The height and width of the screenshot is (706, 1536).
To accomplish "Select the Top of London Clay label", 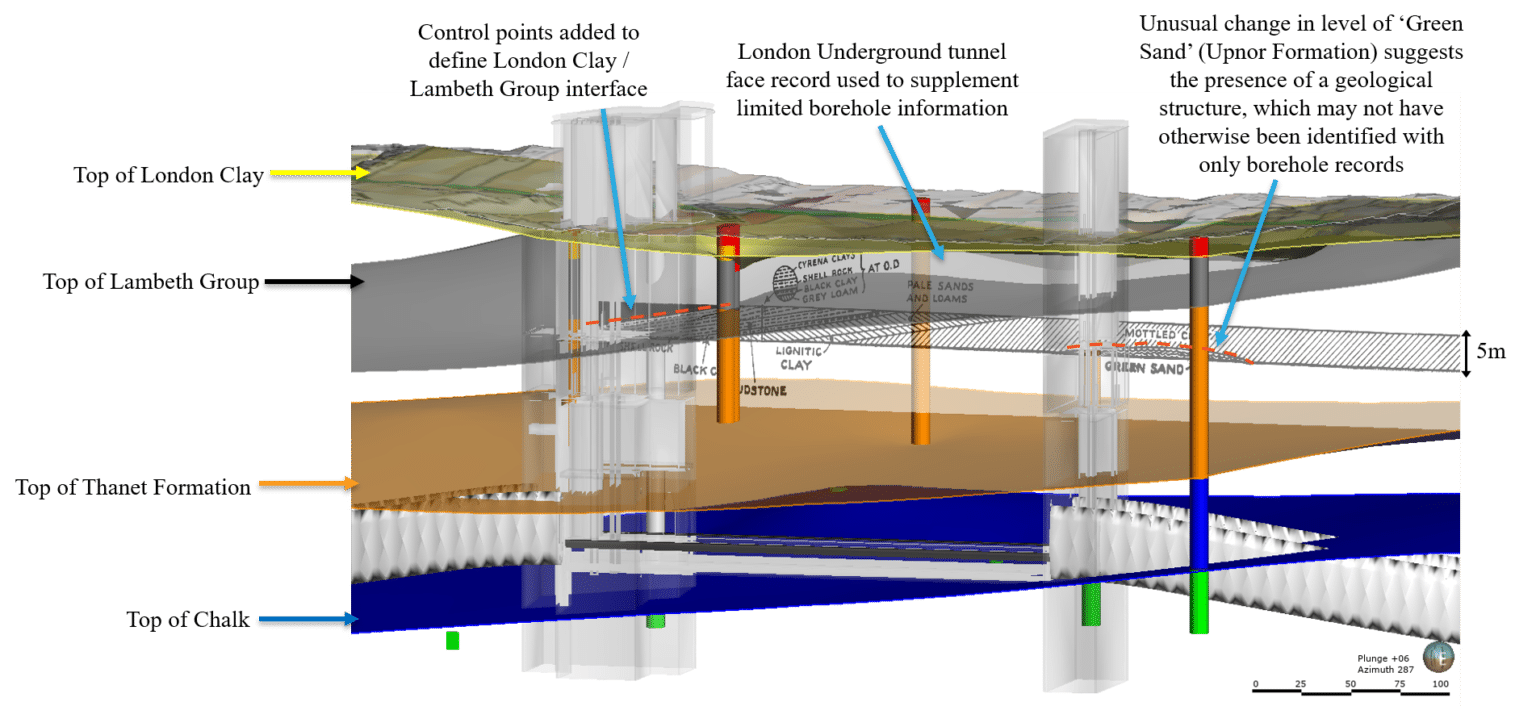I will [167, 175].
